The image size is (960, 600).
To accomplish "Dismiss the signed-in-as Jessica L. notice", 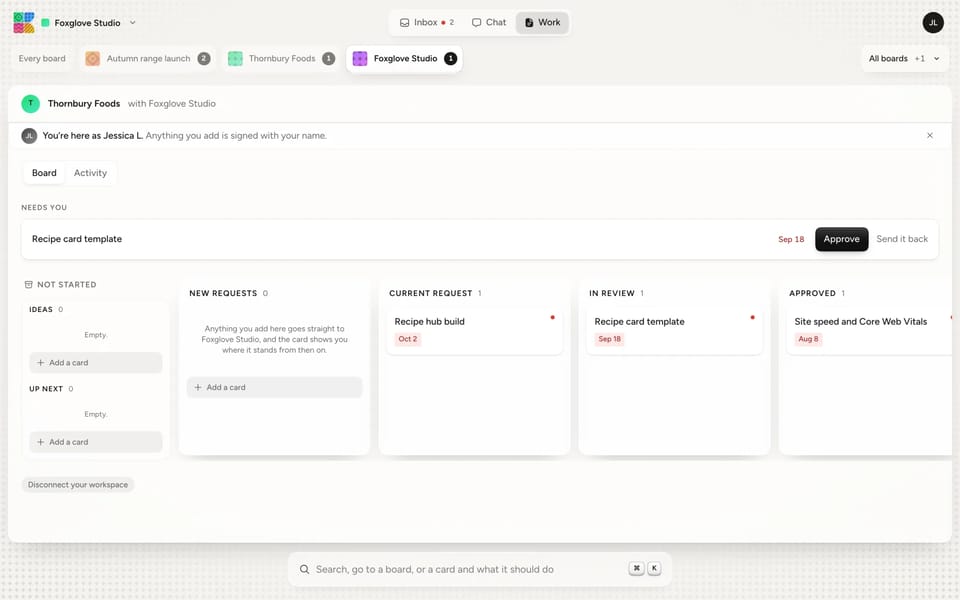I will tap(929, 135).
